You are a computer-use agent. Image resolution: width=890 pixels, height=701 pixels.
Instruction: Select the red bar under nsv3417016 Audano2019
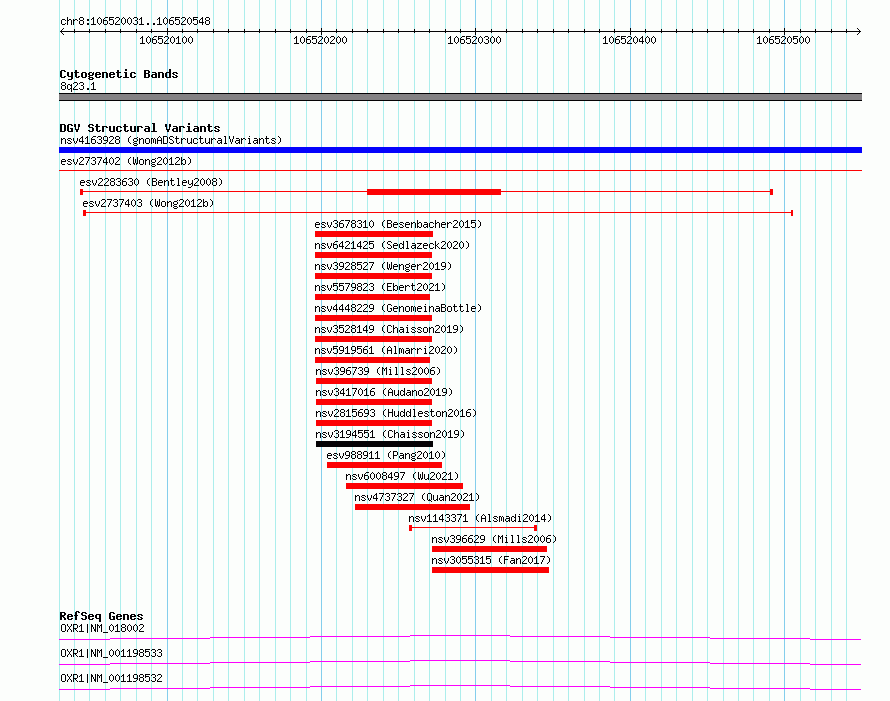pos(373,402)
